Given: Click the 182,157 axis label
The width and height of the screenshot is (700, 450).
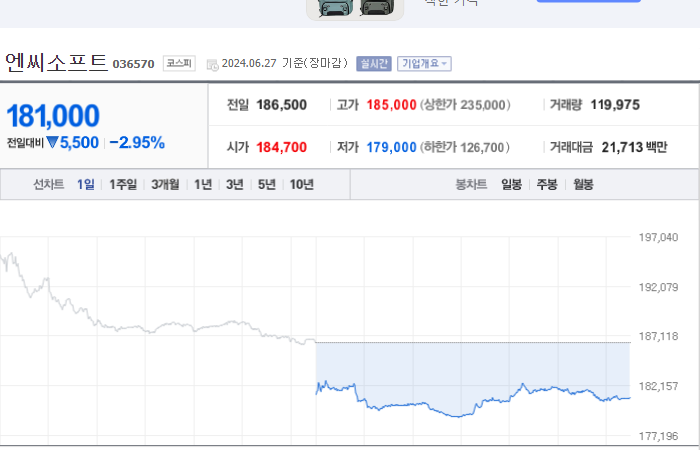Looking at the screenshot, I should 658,386.
